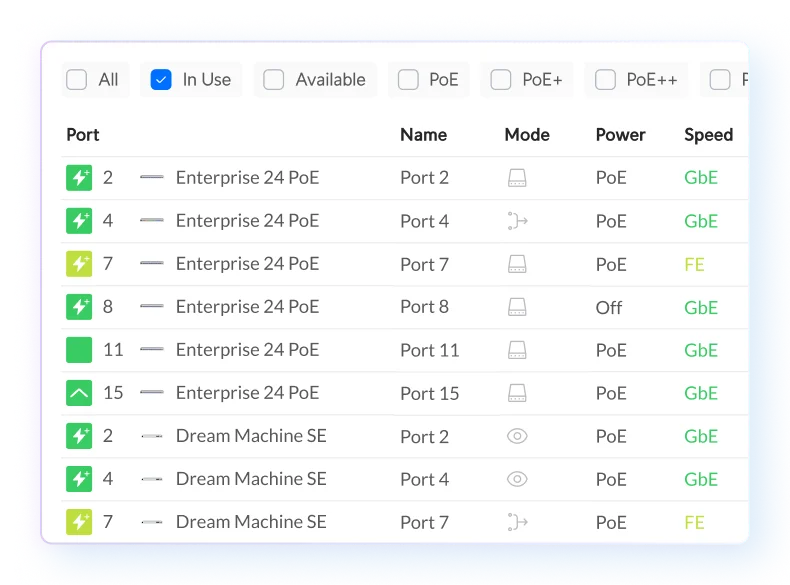790x585 pixels.
Task: Click the mode icon in Port 11 row
Action: tap(517, 350)
